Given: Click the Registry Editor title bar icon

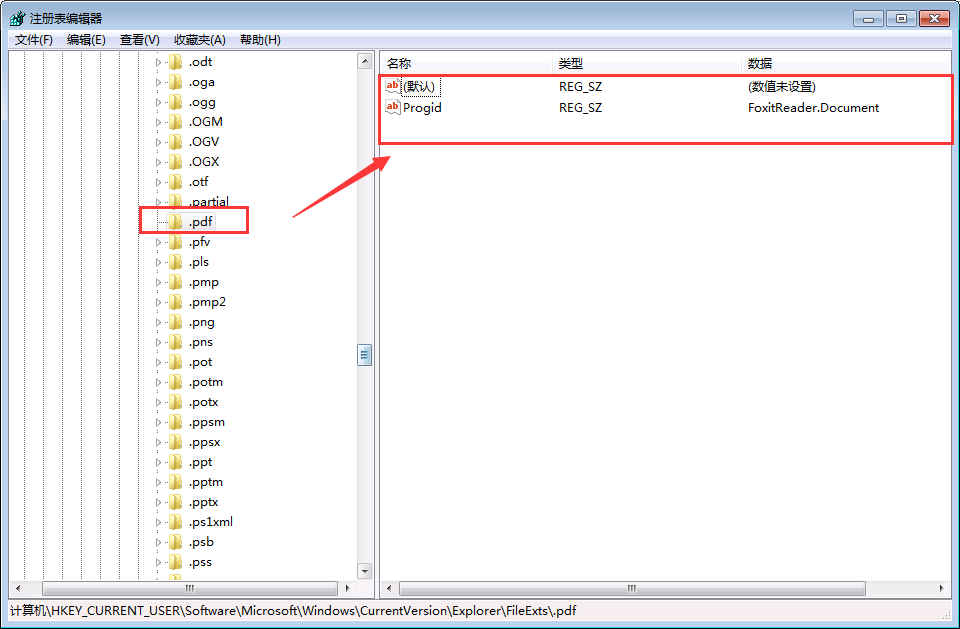Looking at the screenshot, I should (17, 18).
